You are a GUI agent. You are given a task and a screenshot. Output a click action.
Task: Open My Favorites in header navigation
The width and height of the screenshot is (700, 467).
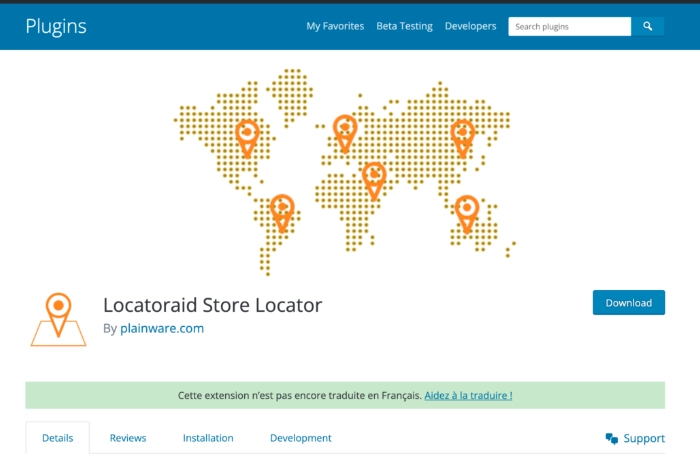pos(335,26)
